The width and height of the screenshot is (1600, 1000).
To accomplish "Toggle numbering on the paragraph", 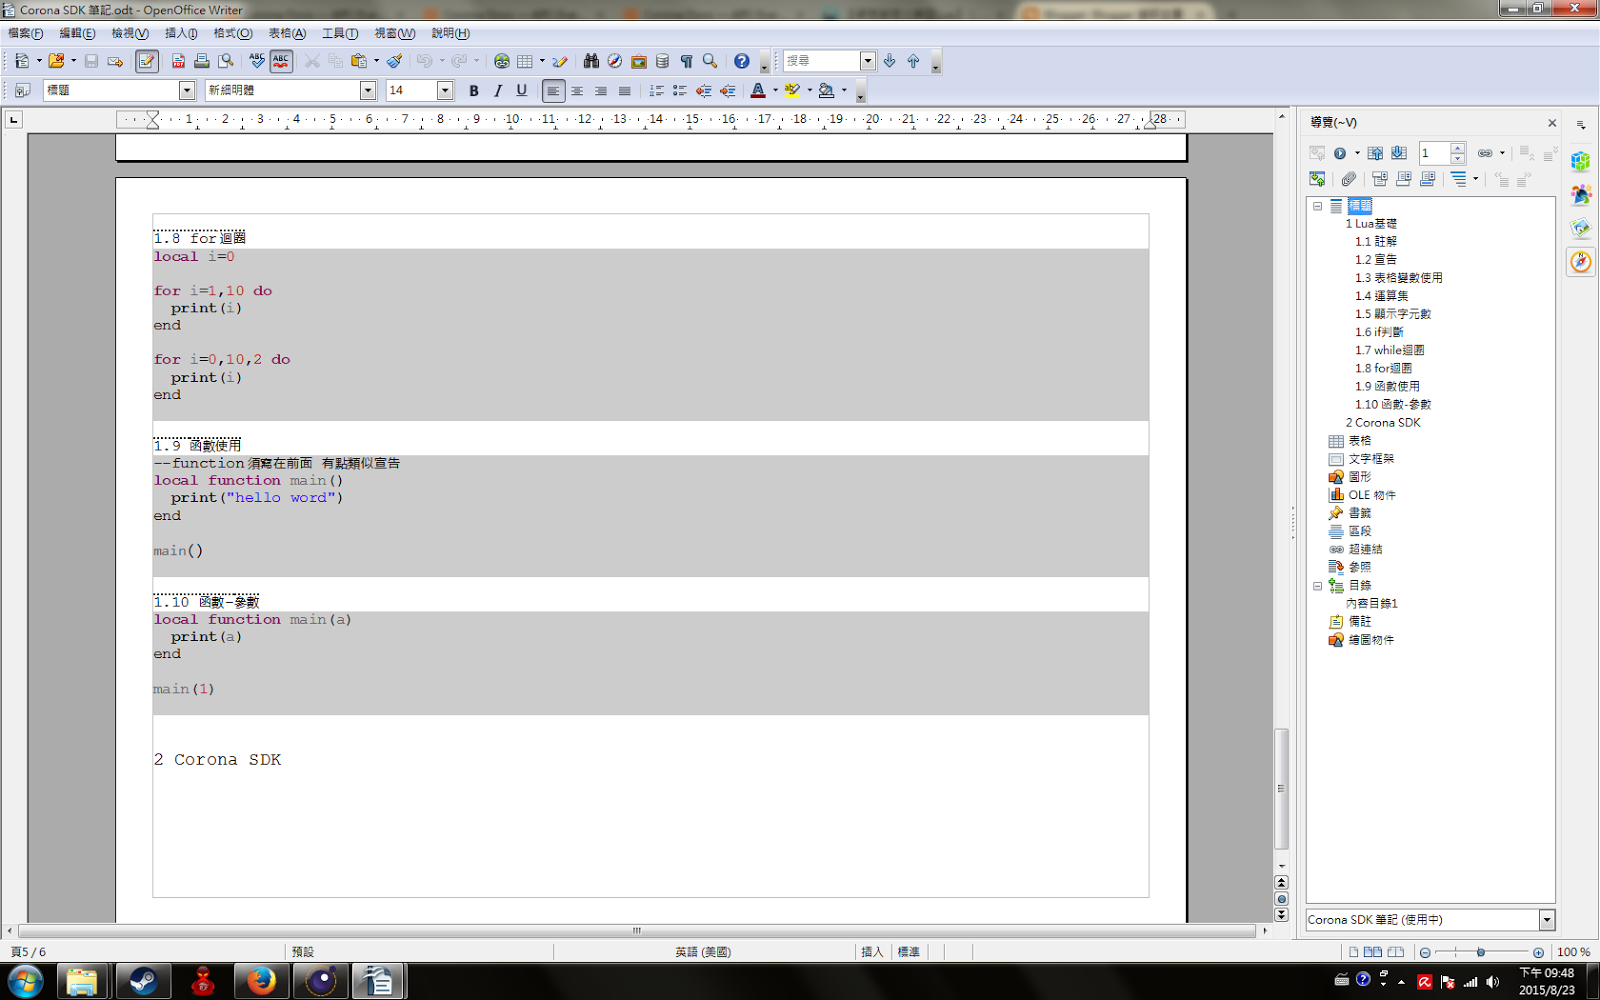I will point(656,90).
